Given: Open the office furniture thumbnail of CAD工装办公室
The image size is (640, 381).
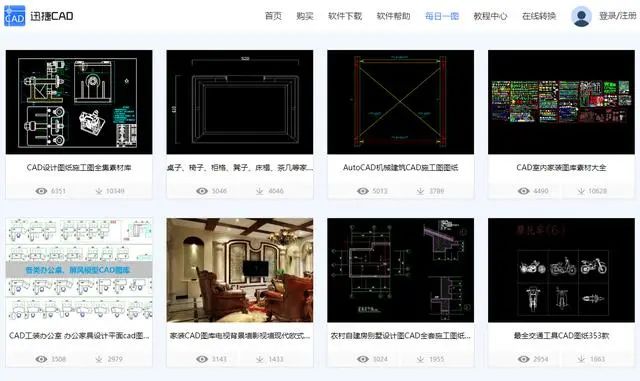Looking at the screenshot, I should (x=79, y=270).
